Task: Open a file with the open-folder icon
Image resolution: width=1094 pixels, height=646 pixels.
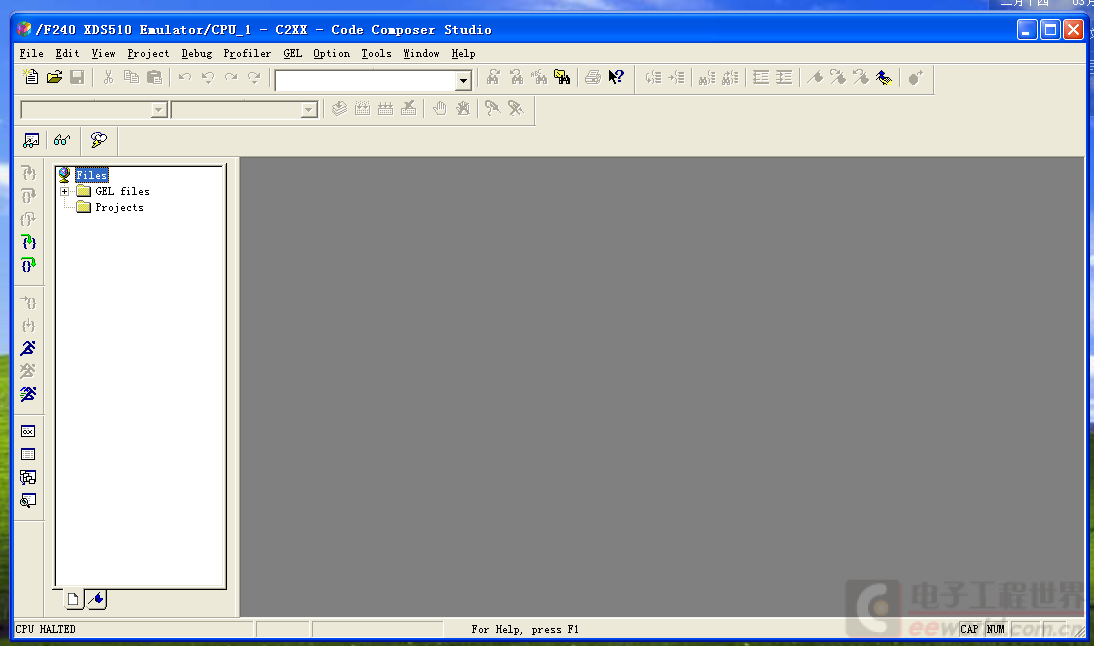Action: 54,77
